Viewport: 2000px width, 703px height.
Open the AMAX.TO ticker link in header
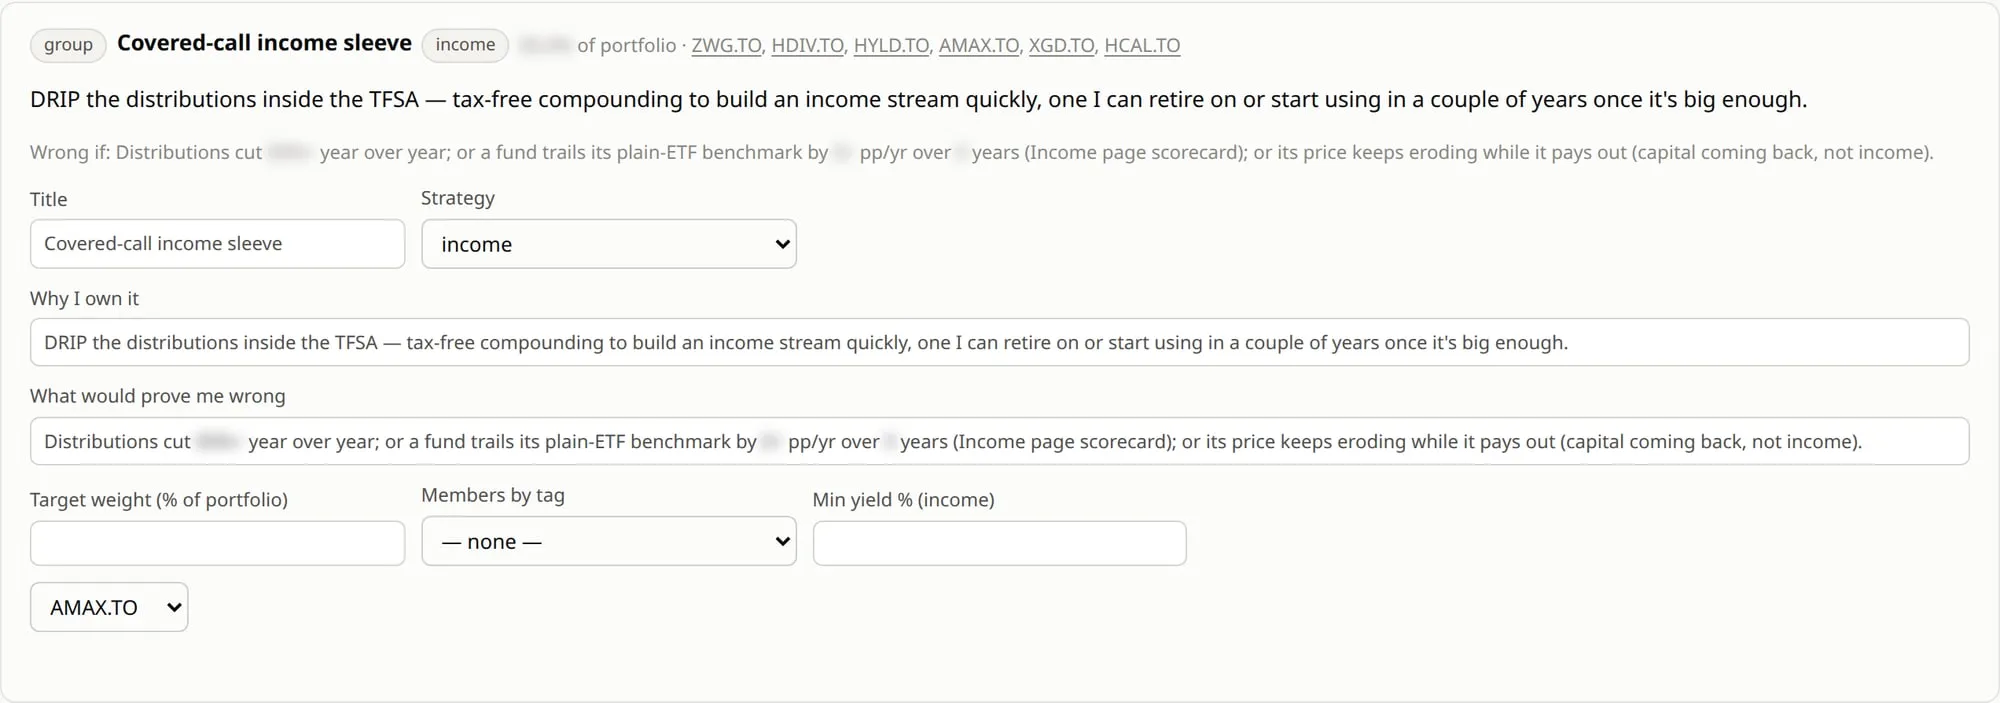979,45
